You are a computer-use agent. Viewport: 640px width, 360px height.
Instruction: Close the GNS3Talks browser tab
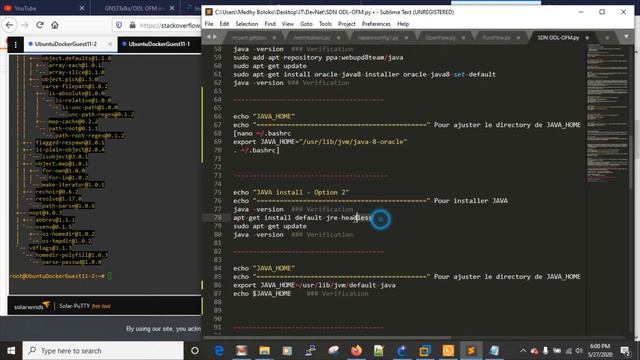172,8
